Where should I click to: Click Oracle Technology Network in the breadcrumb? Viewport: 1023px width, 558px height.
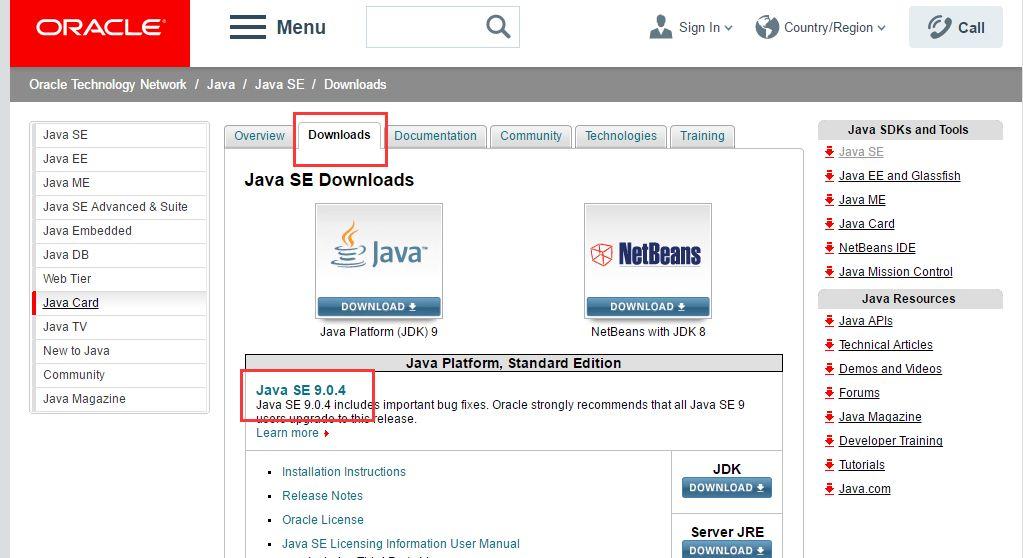(x=108, y=84)
